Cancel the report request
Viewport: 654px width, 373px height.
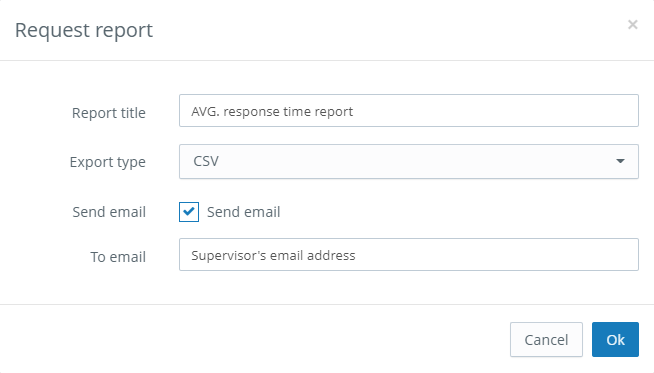click(546, 339)
